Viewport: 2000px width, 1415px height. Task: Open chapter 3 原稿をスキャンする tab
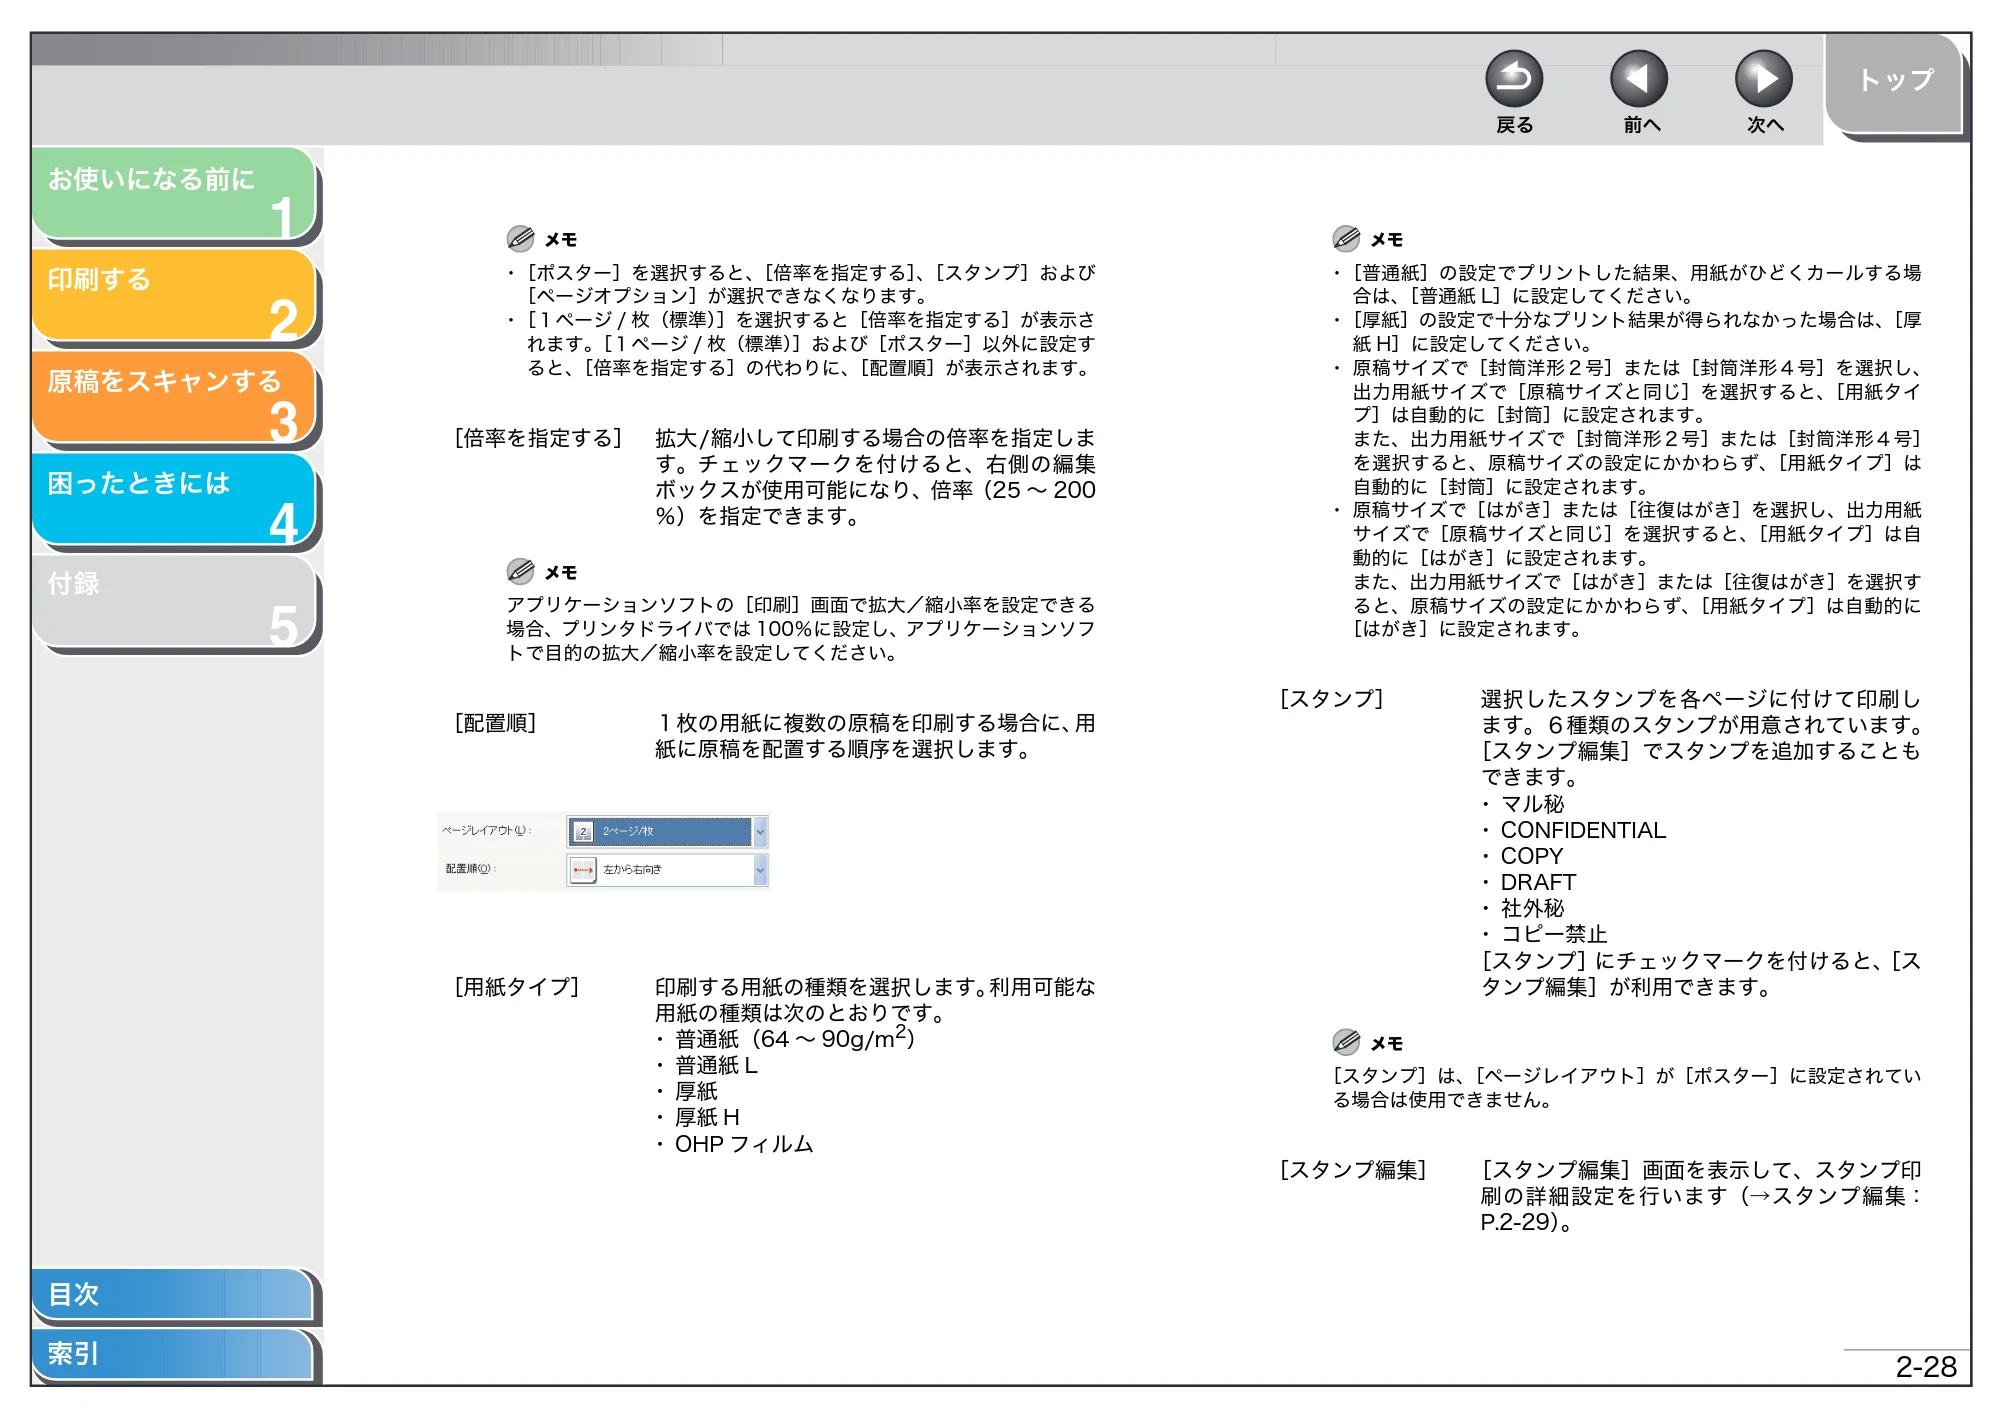[174, 398]
